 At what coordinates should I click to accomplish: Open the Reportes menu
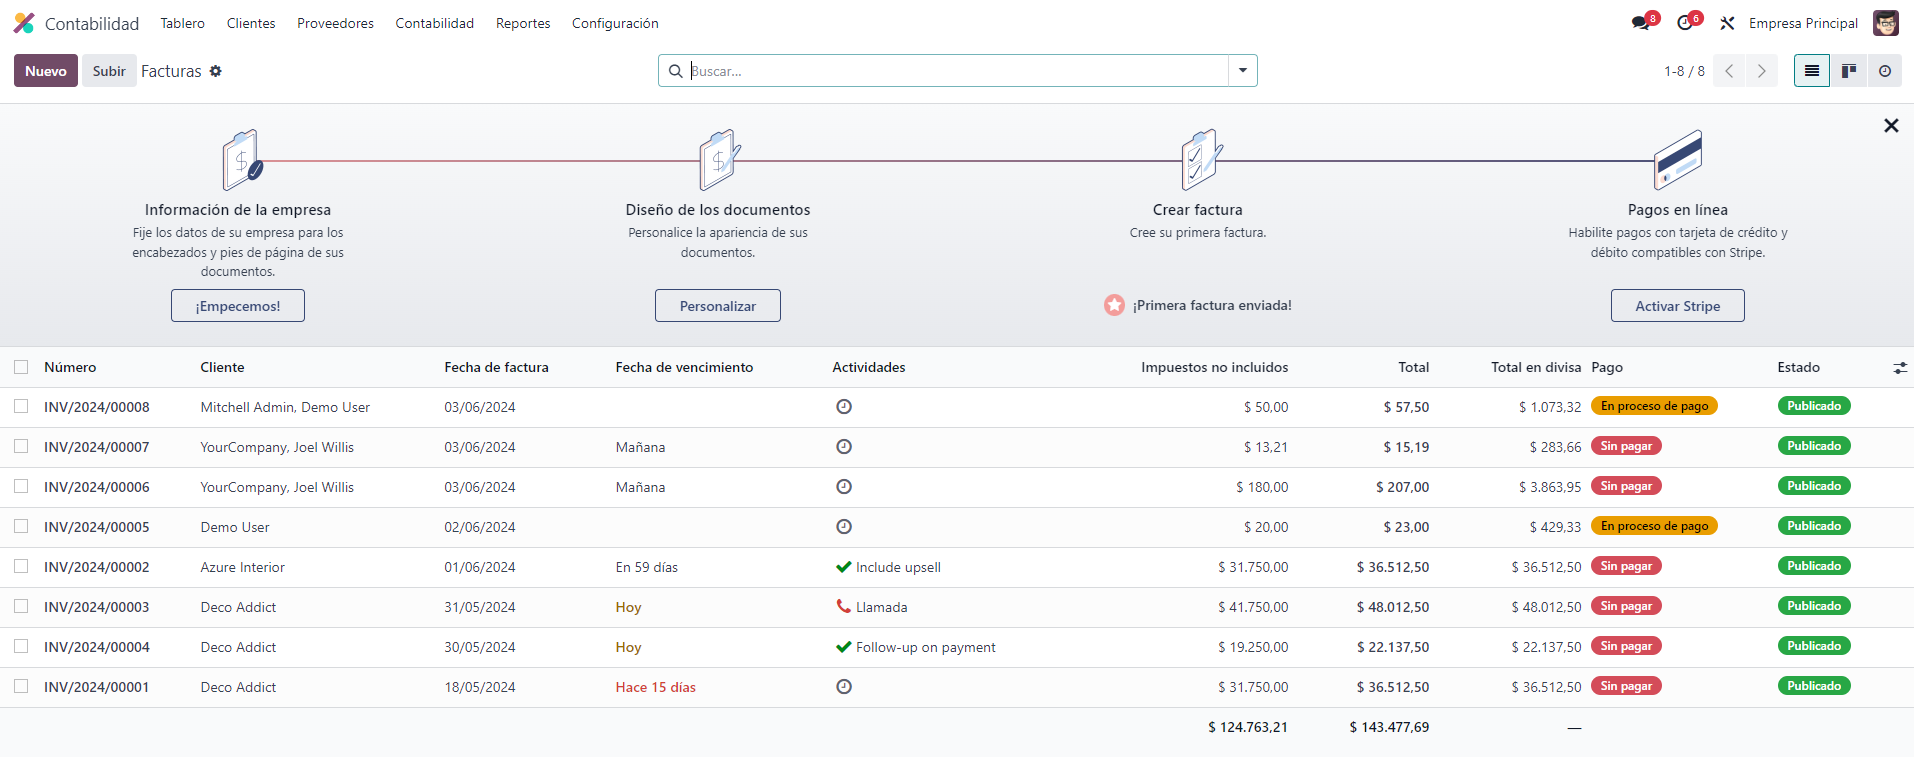point(523,23)
